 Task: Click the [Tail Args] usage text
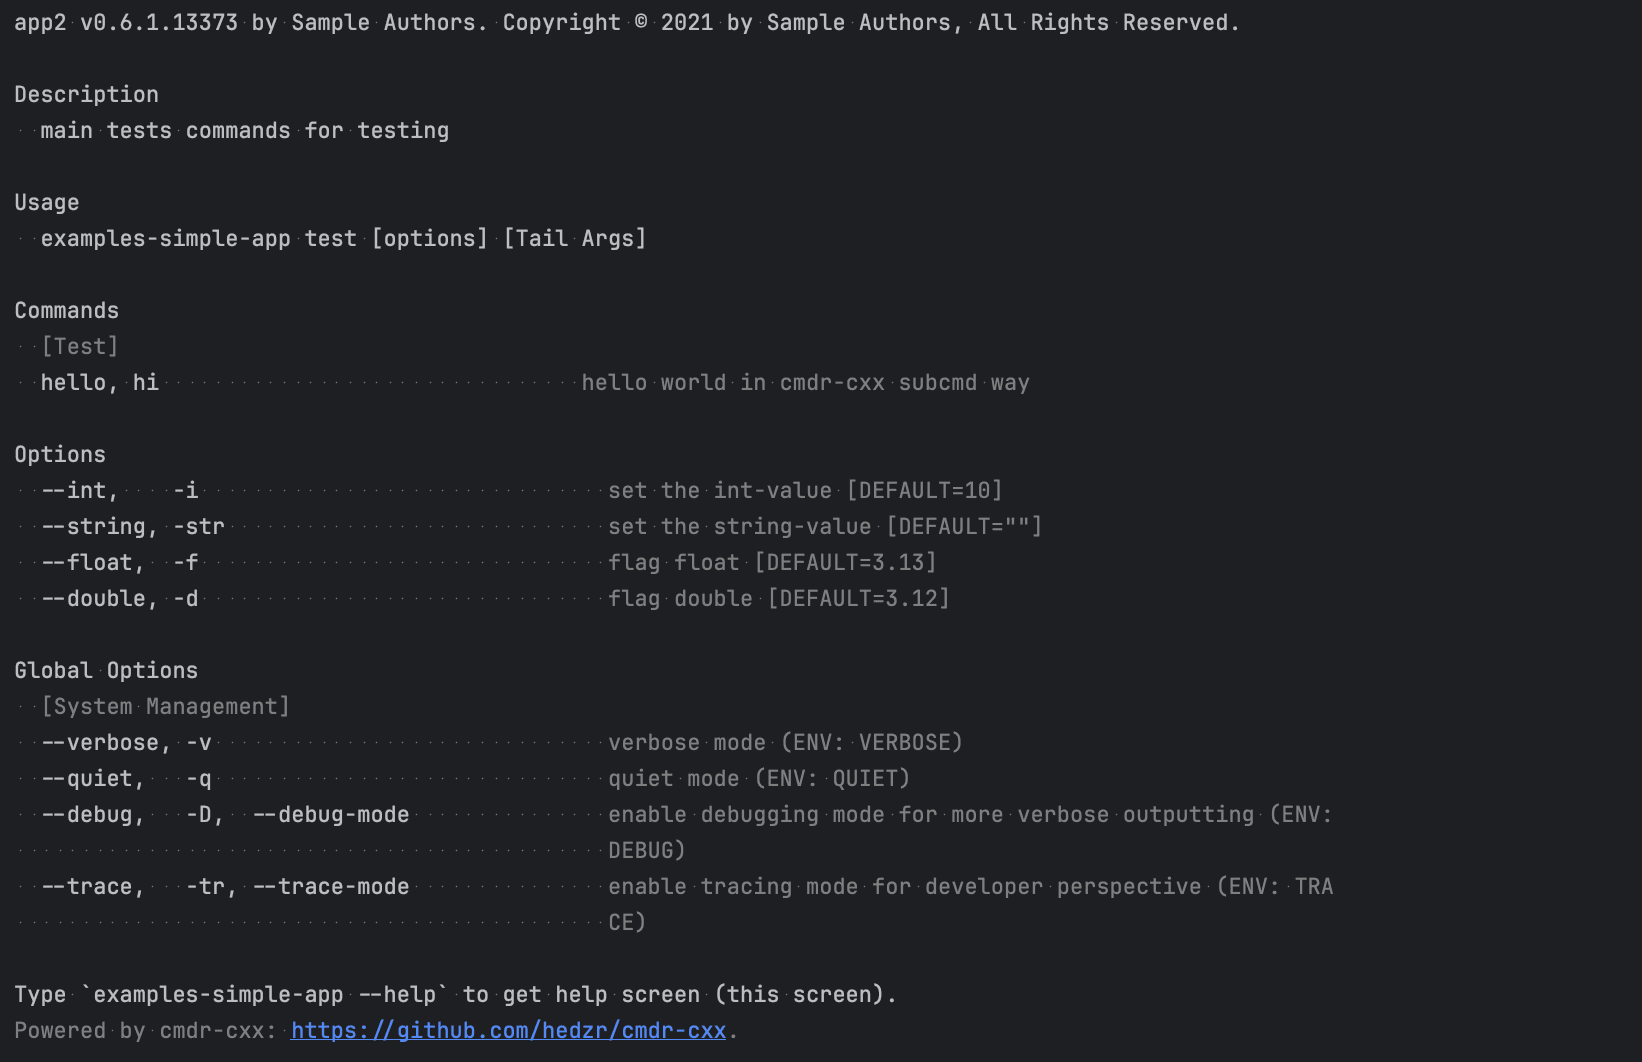[574, 239]
